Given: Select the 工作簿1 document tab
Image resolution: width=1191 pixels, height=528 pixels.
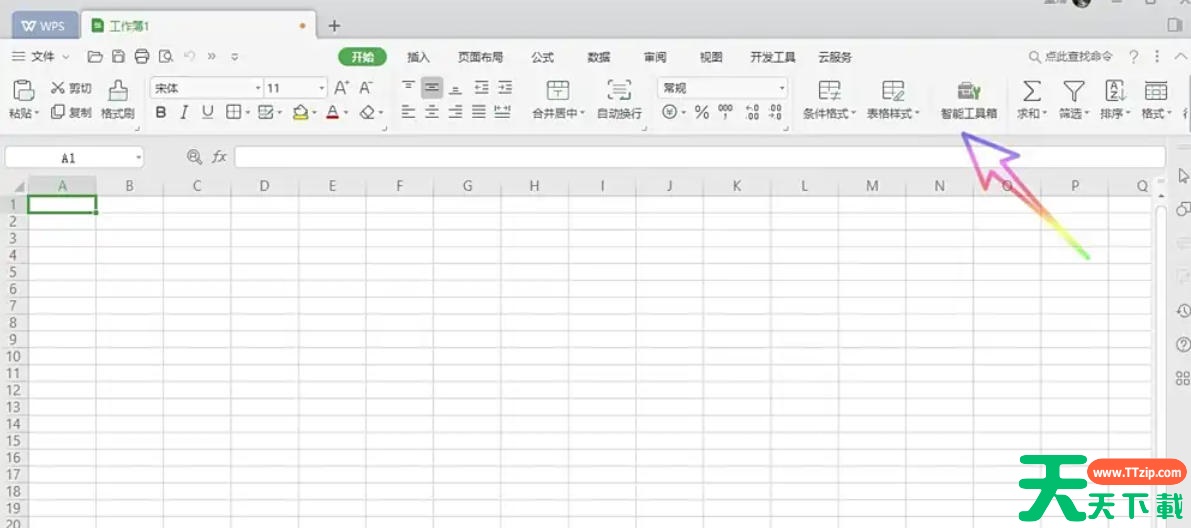Looking at the screenshot, I should (x=199, y=26).
